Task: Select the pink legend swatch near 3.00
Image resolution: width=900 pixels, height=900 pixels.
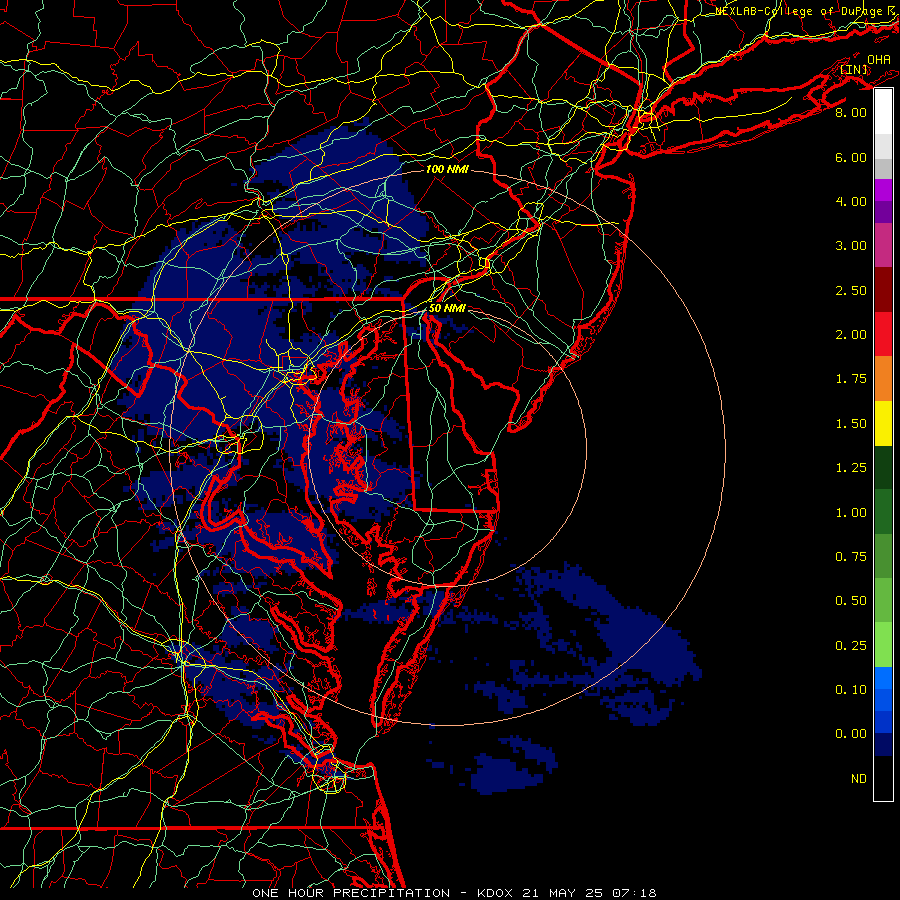Action: (x=883, y=245)
